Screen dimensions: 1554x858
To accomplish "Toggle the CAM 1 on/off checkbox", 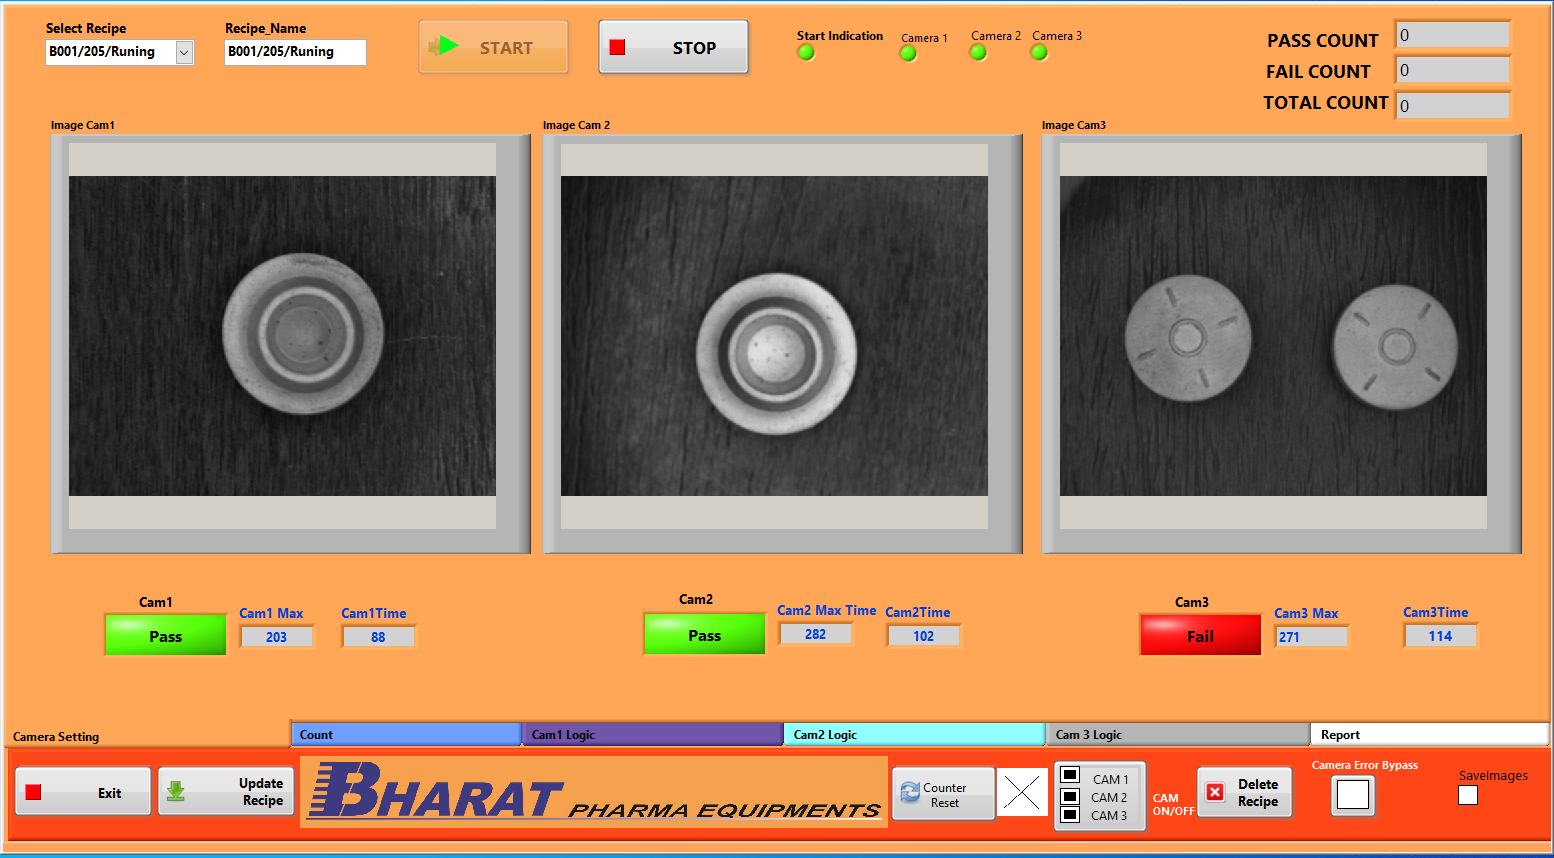I will click(1070, 775).
